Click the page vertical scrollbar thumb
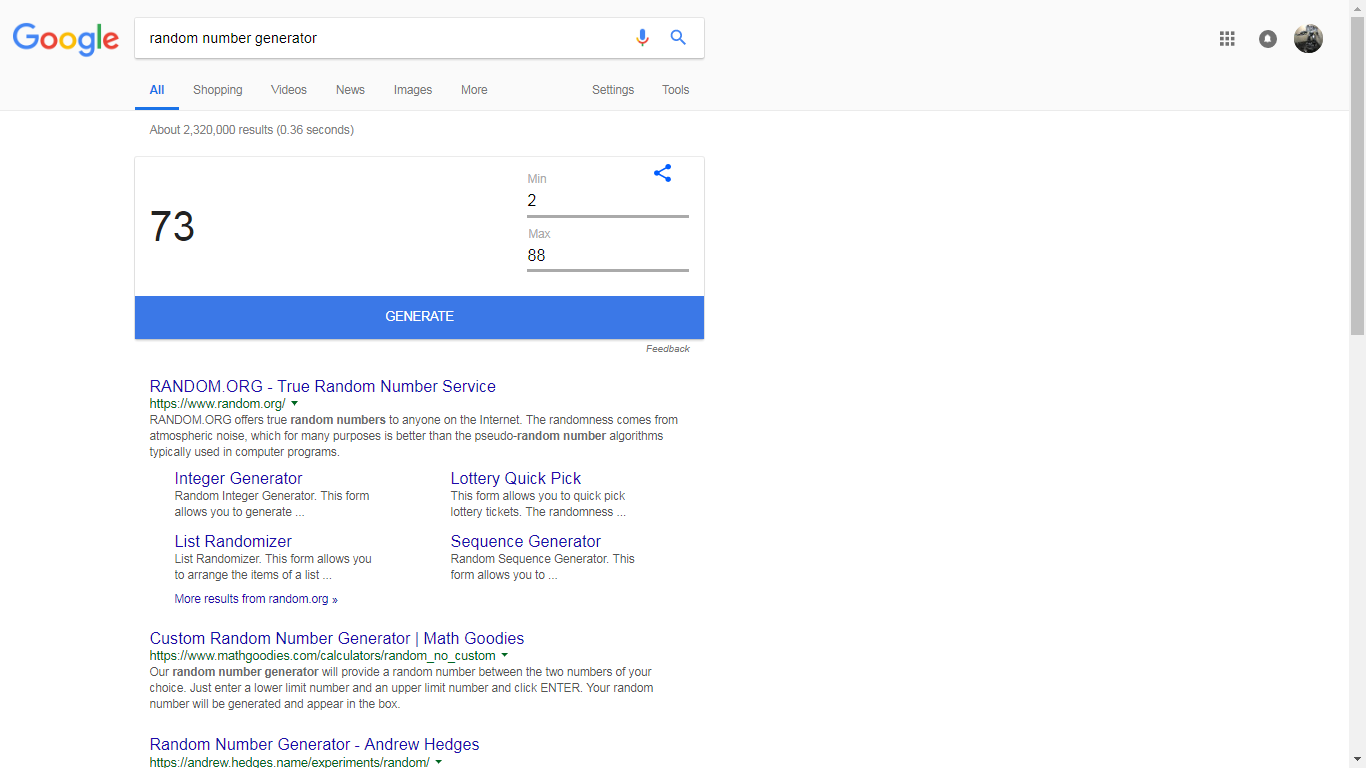The width and height of the screenshot is (1366, 768). [1357, 175]
